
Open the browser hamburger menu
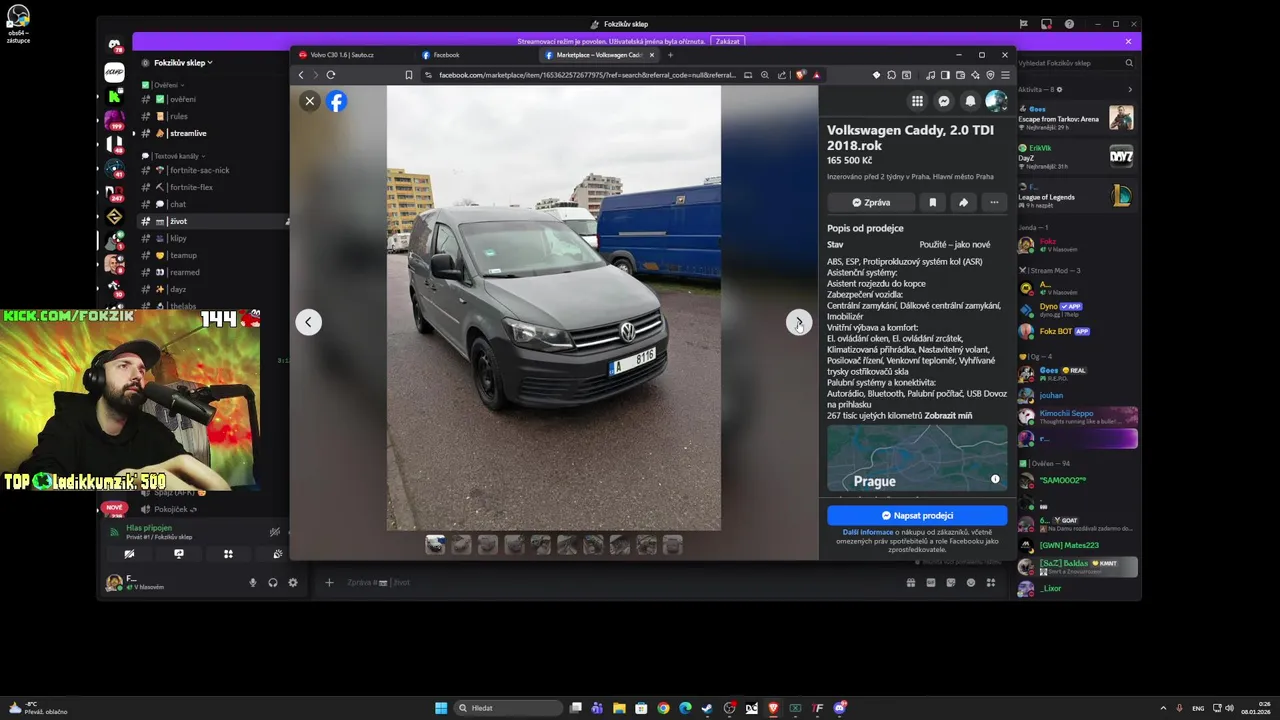(x=1005, y=75)
